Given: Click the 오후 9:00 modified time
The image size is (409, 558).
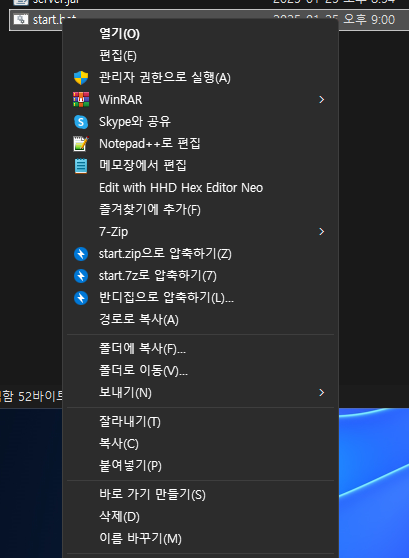Looking at the screenshot, I should [x=369, y=20].
